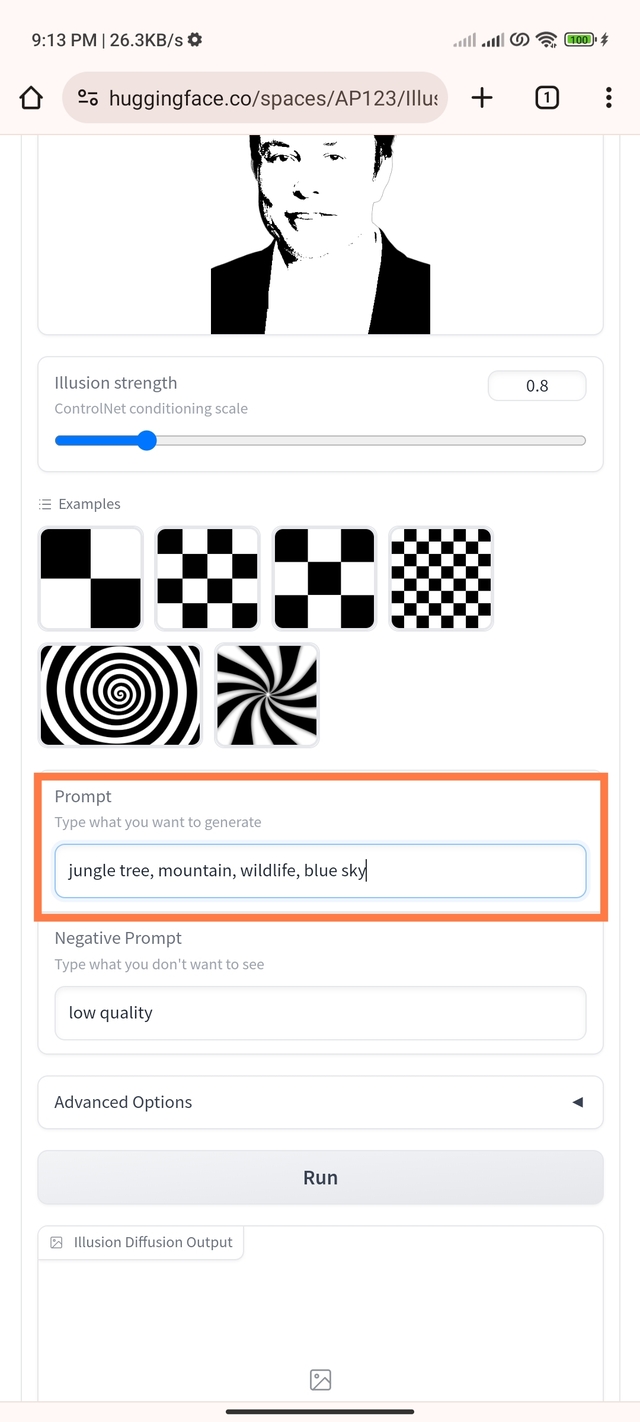
Task: Open a new tab with plus icon
Action: point(482,97)
